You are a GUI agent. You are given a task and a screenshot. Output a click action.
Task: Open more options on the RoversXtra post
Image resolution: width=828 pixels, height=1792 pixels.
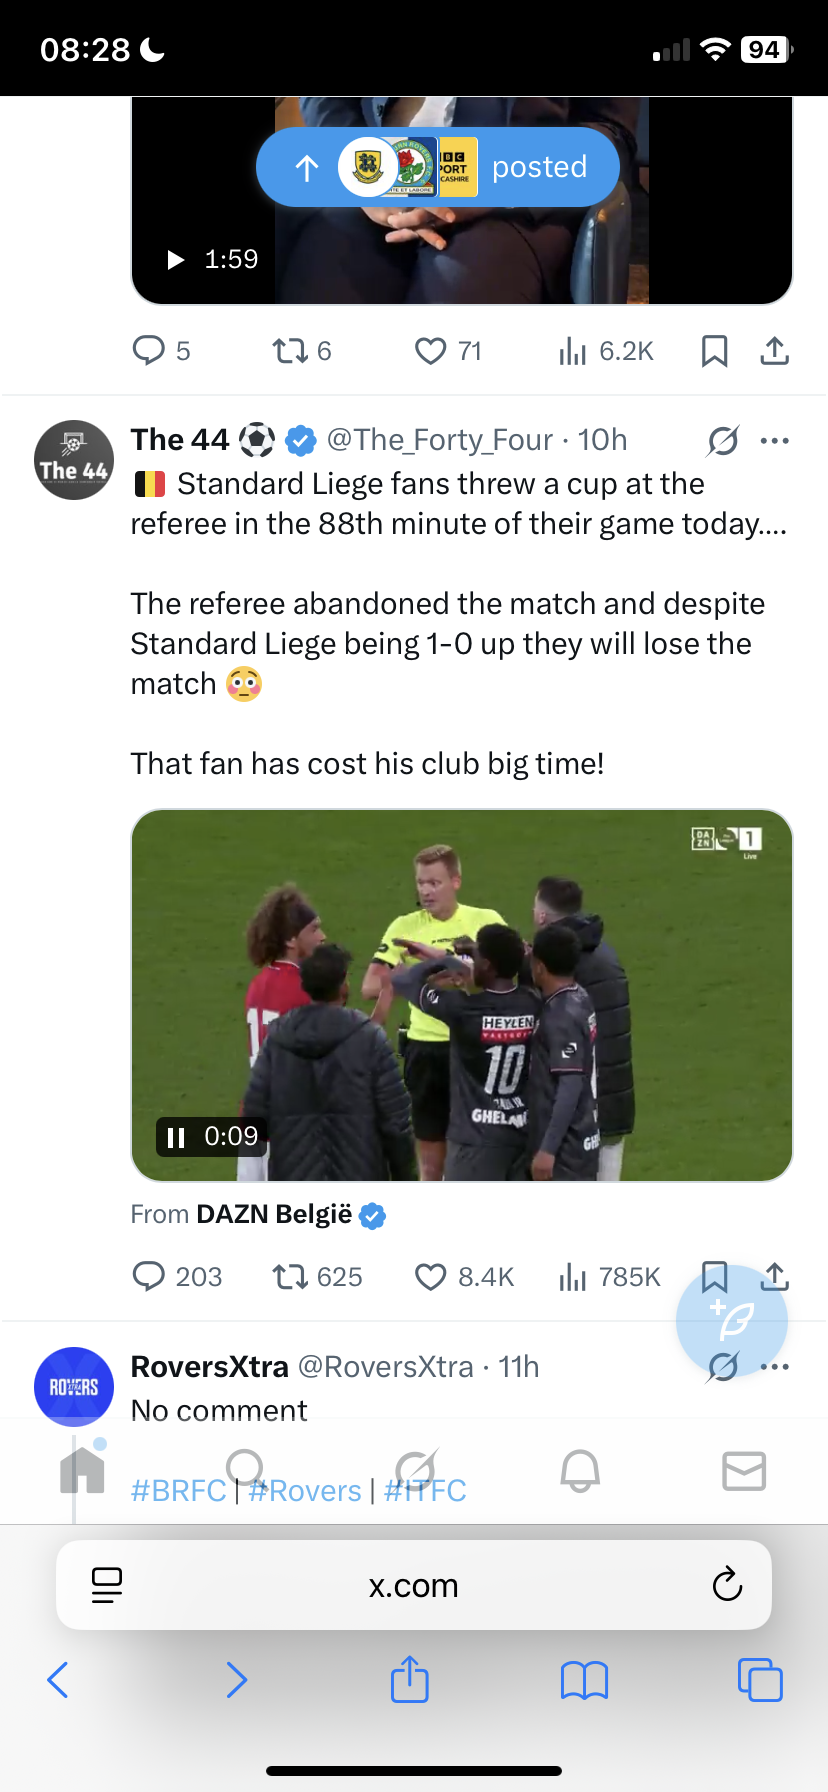point(775,1367)
